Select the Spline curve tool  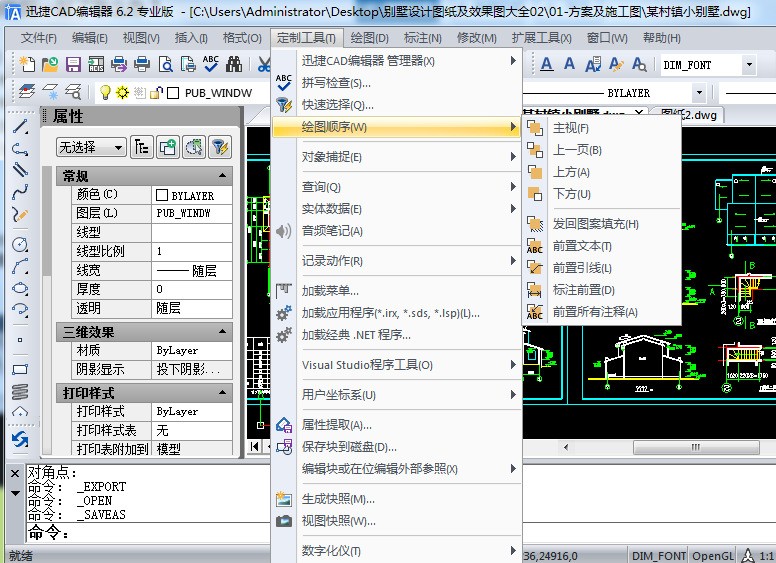[x=20, y=192]
